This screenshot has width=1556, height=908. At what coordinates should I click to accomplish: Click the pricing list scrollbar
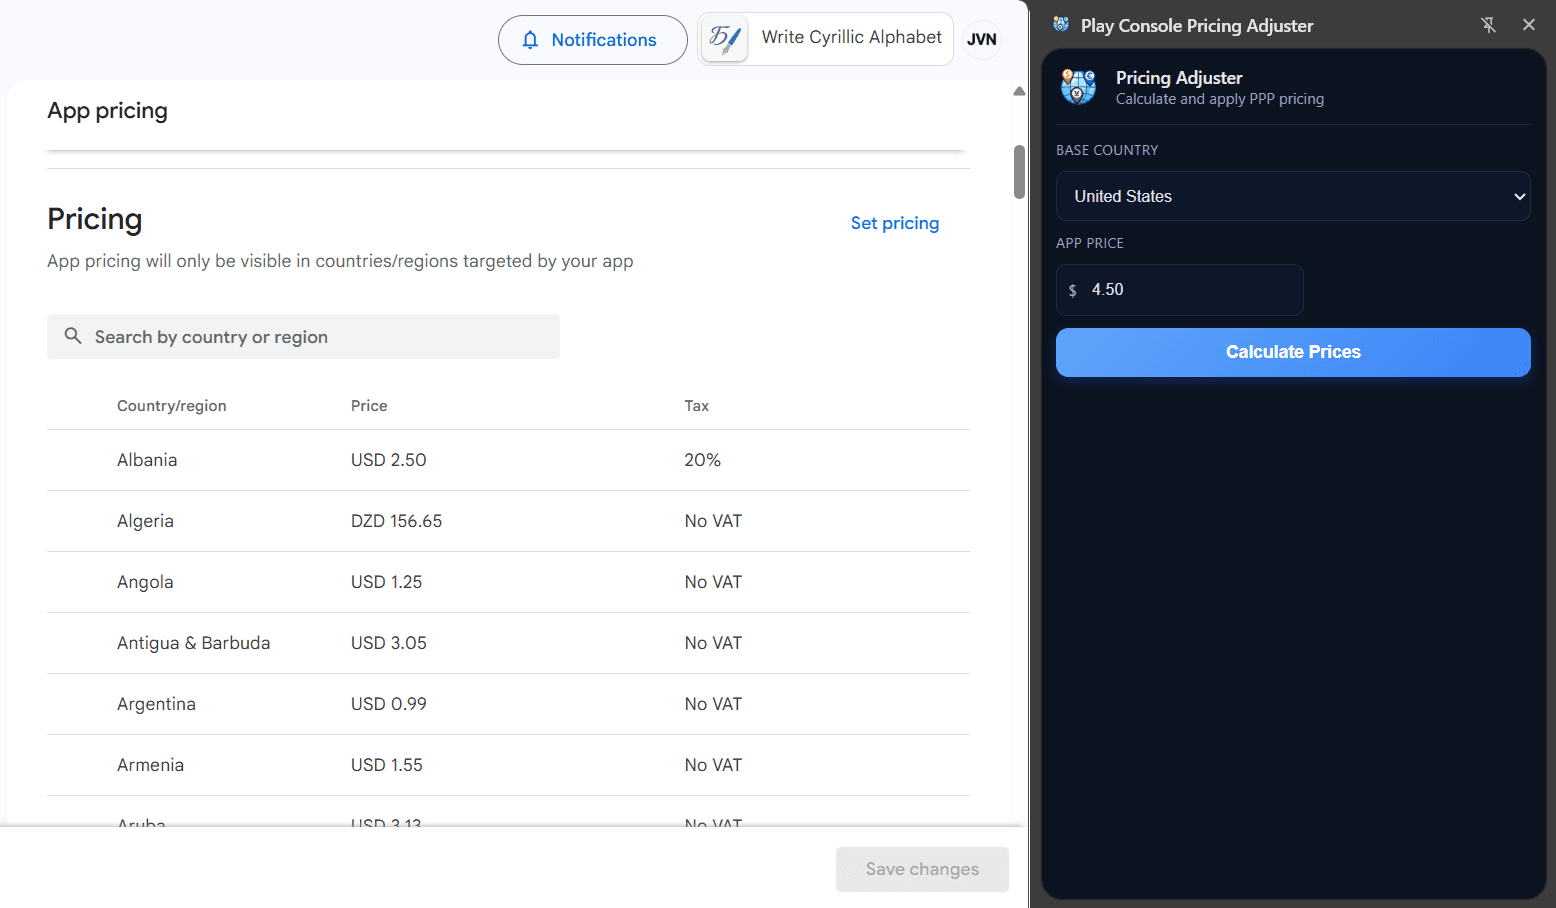click(1018, 172)
